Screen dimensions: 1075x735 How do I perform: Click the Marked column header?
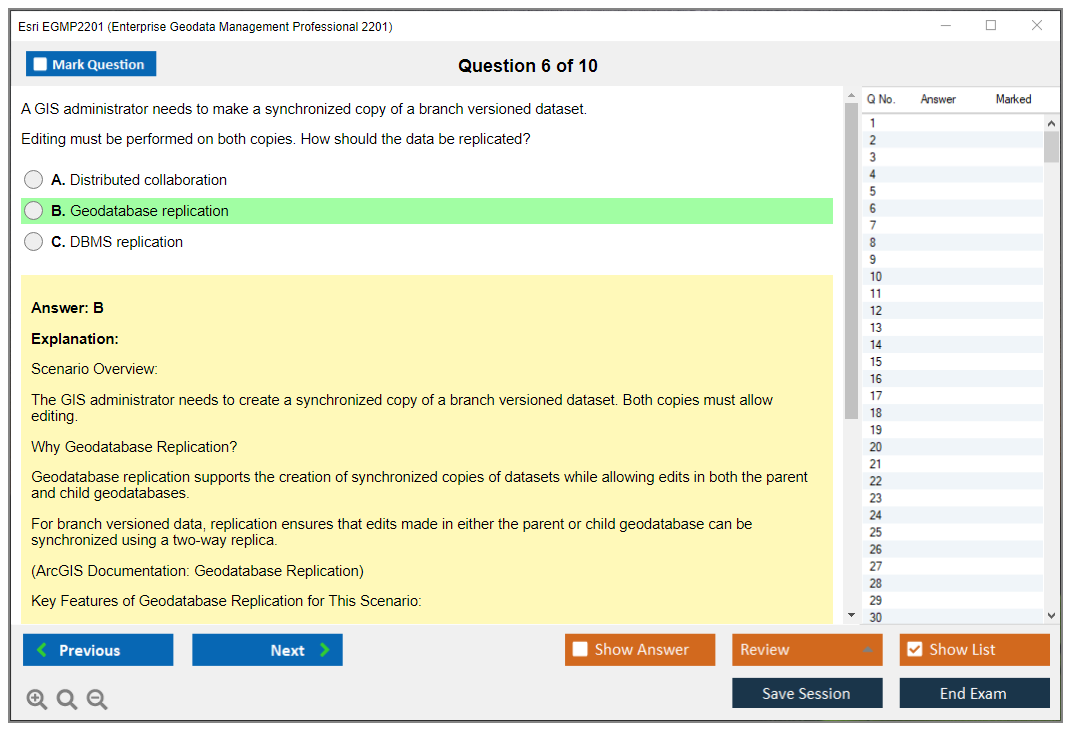1013,99
